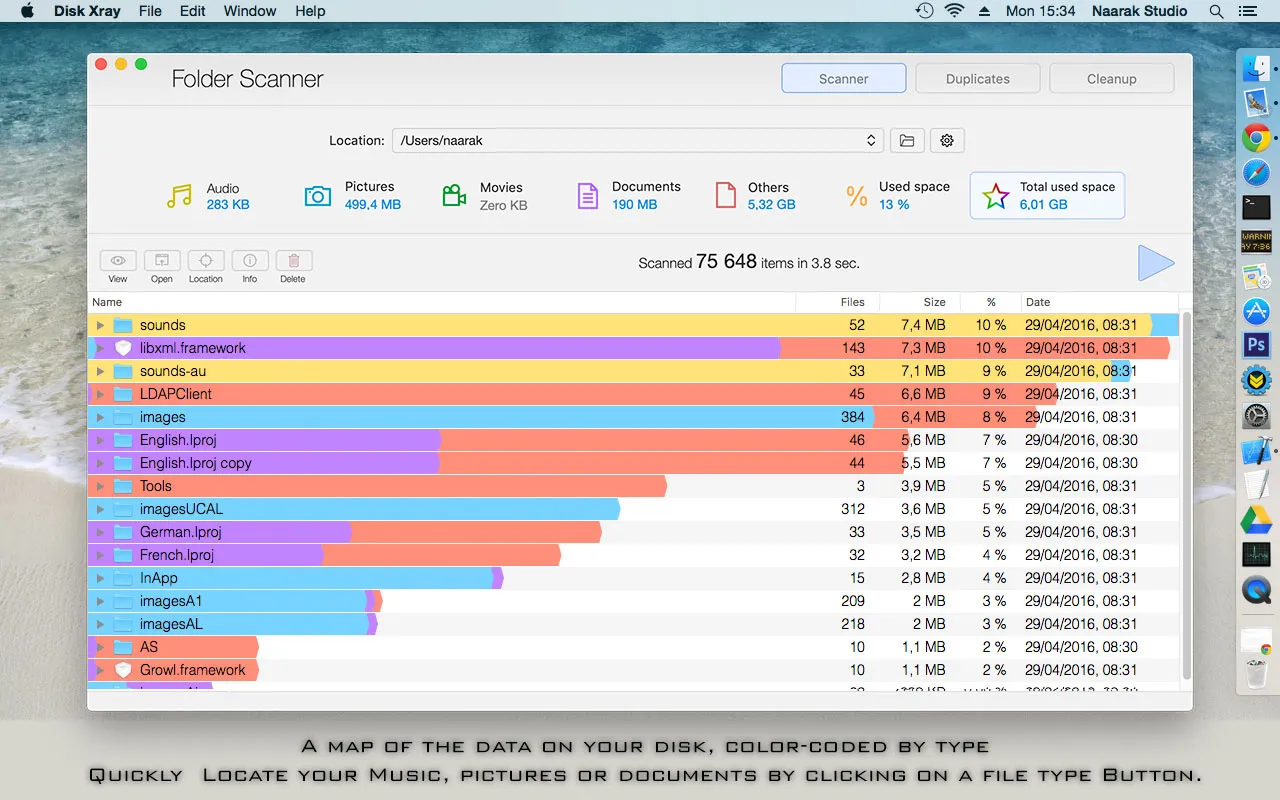Click the Used space percentage icon
1280x800 pixels.
[x=856, y=196]
